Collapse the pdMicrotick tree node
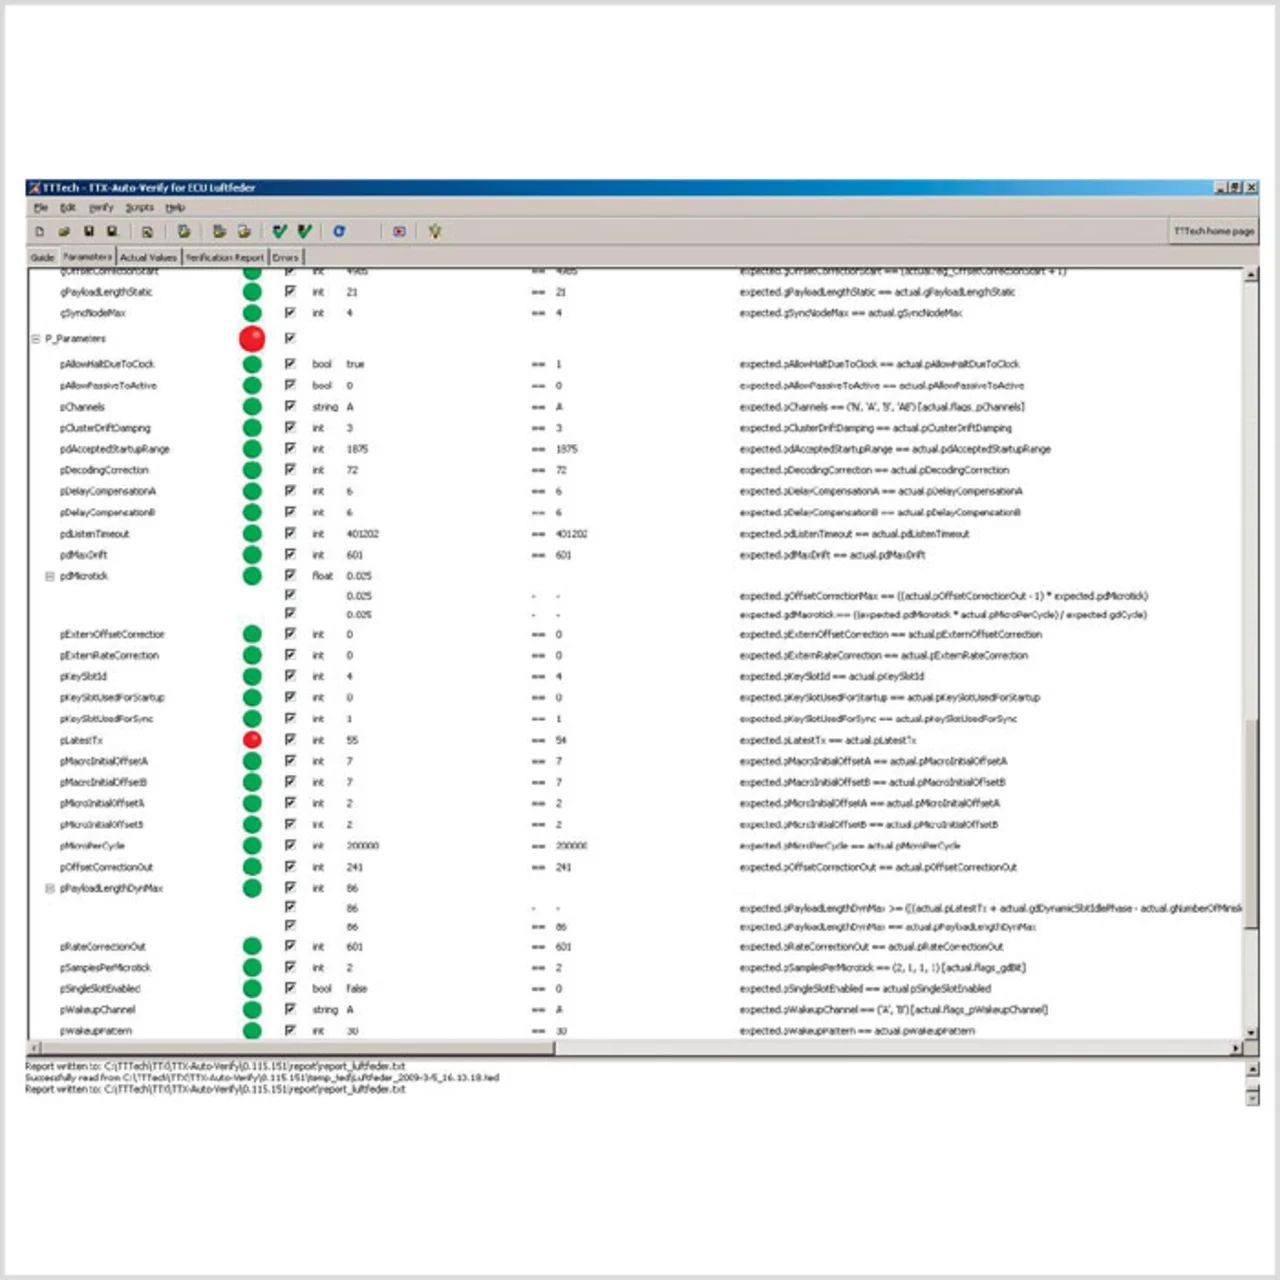The image size is (1280, 1280). click(x=49, y=576)
